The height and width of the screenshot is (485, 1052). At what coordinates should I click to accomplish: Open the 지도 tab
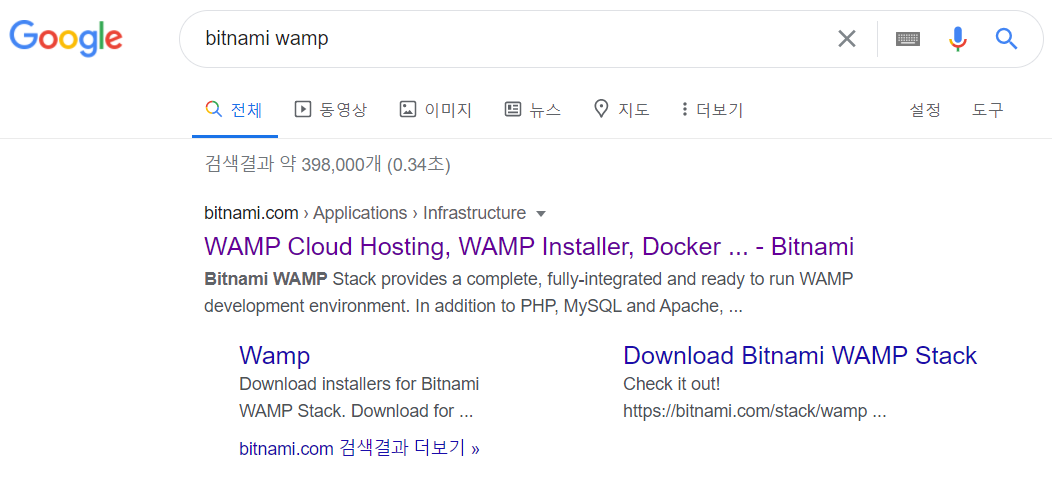621,109
